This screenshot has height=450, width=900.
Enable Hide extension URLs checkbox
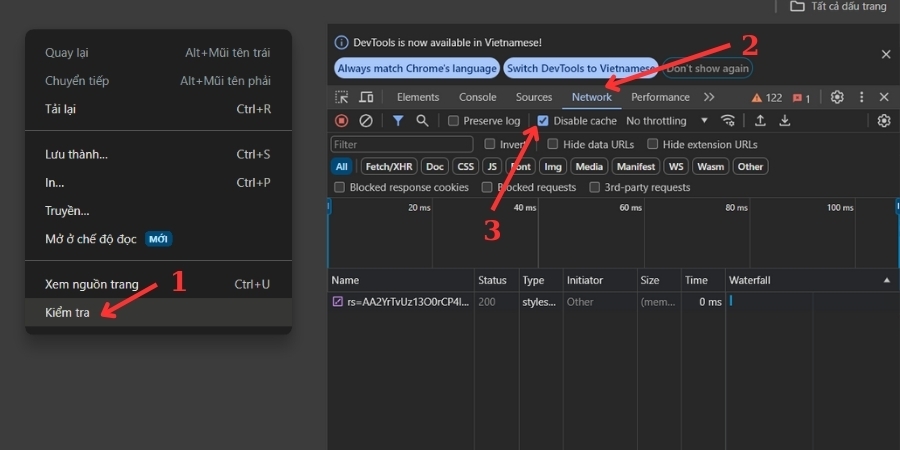[653, 144]
